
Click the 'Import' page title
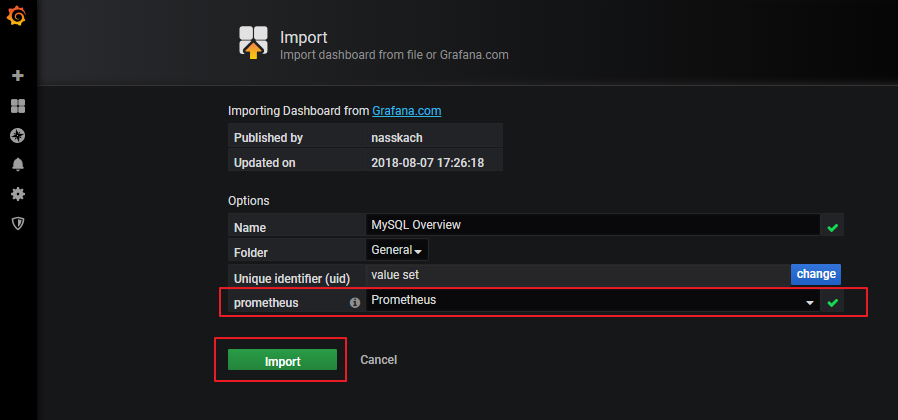pos(304,37)
